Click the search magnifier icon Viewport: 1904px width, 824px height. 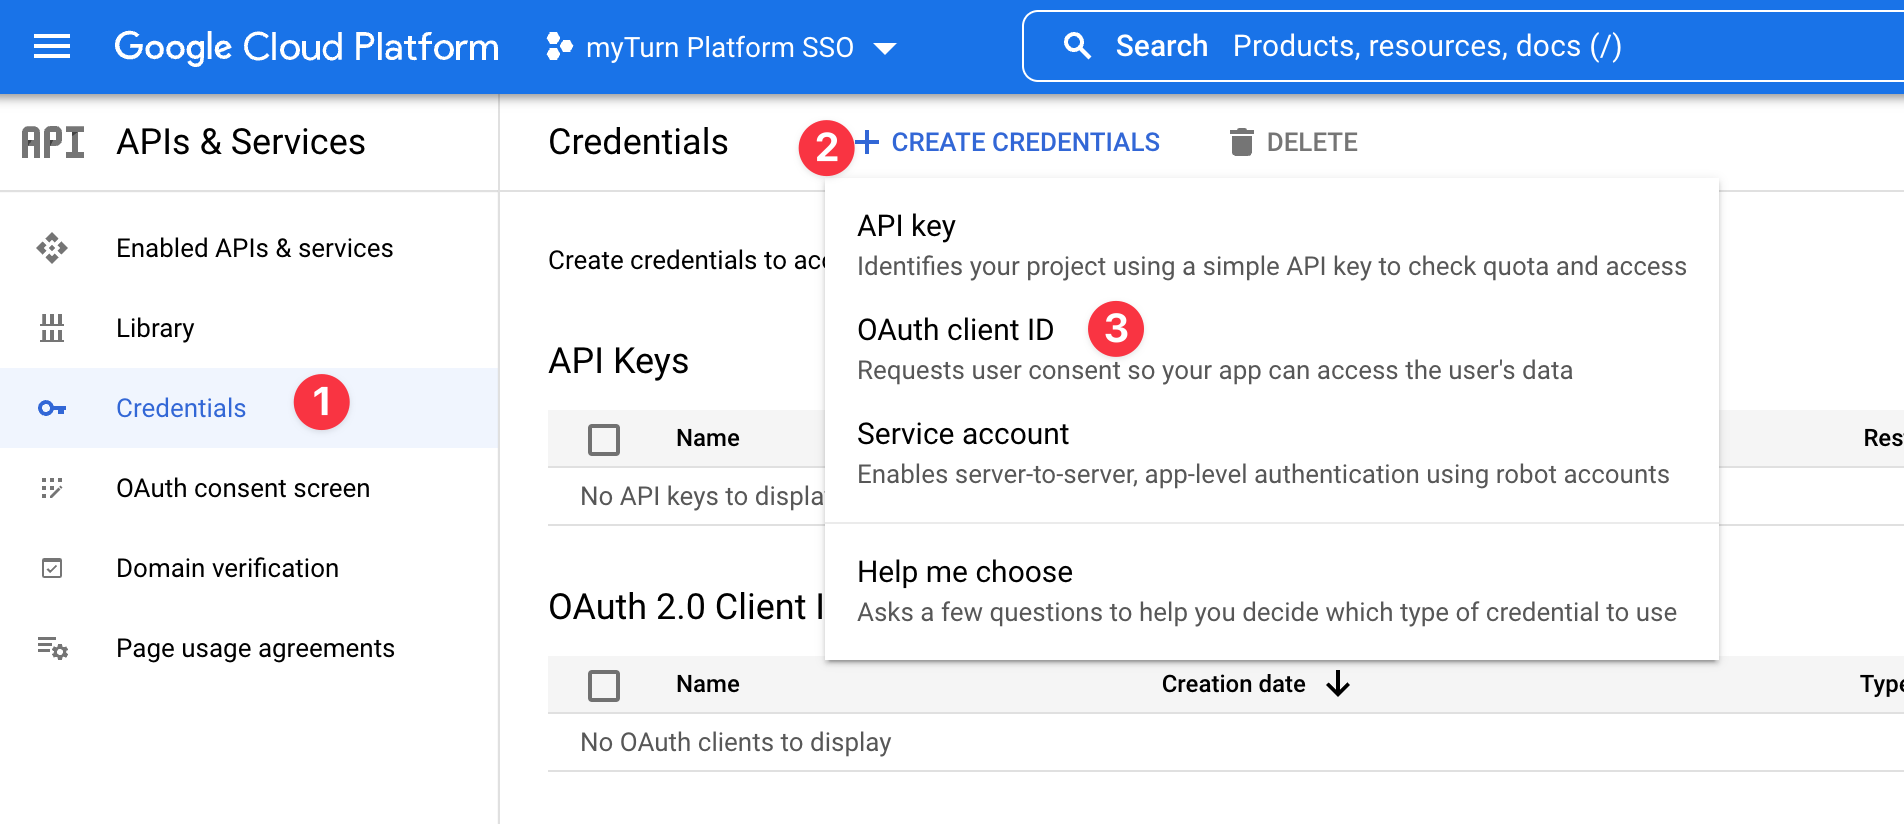(1077, 46)
